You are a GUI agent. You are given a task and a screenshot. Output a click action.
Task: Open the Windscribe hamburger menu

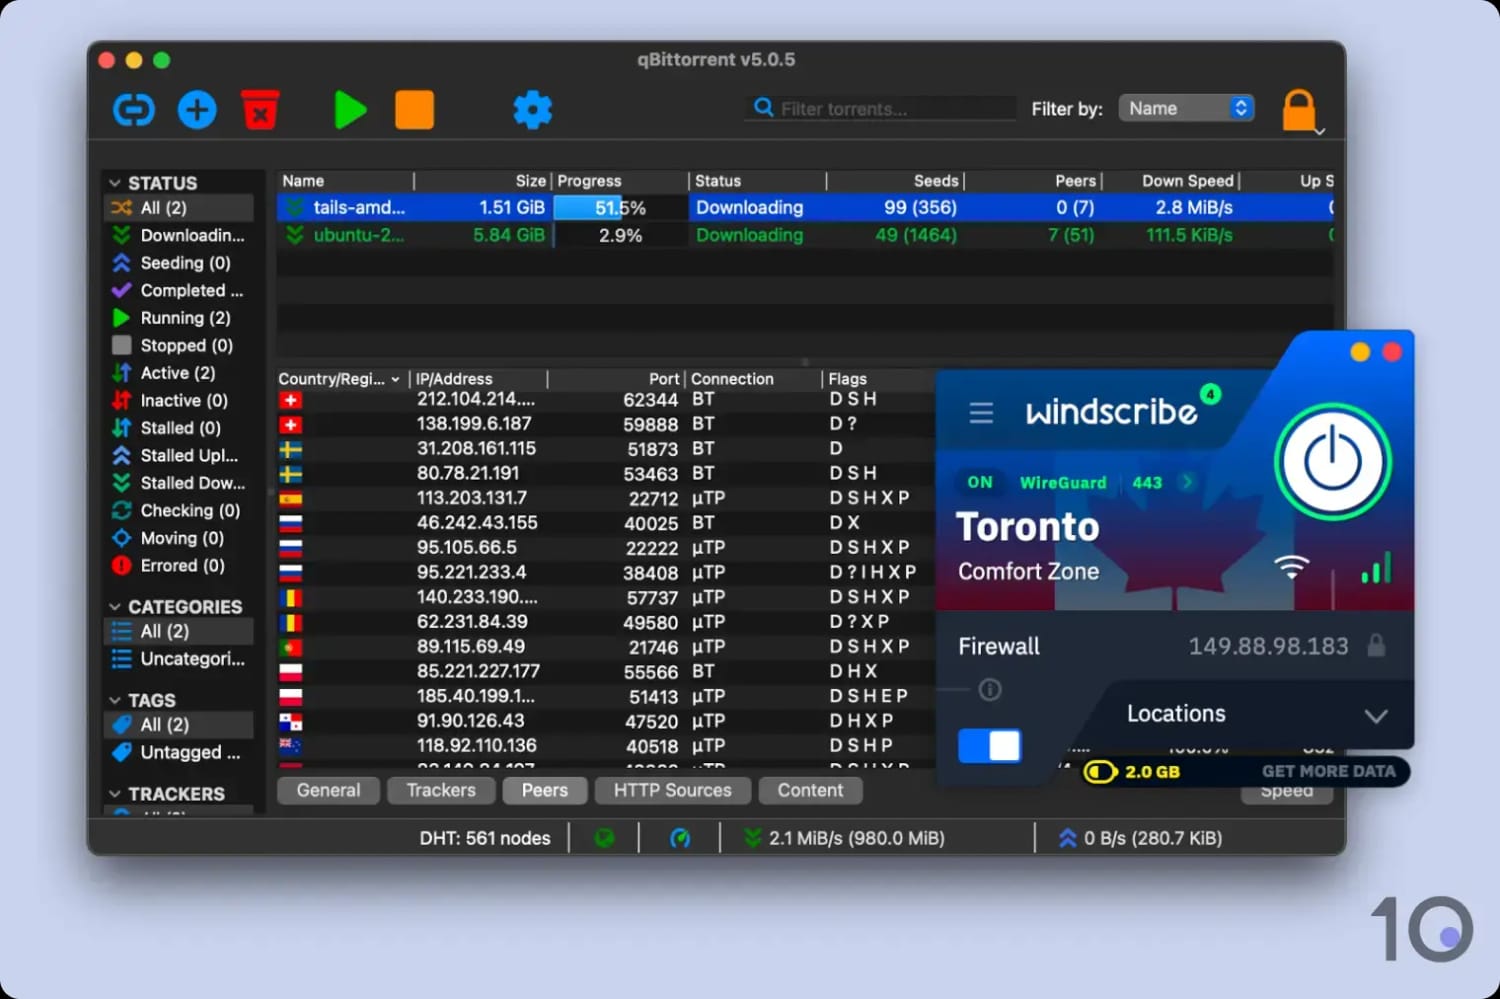[x=981, y=413]
